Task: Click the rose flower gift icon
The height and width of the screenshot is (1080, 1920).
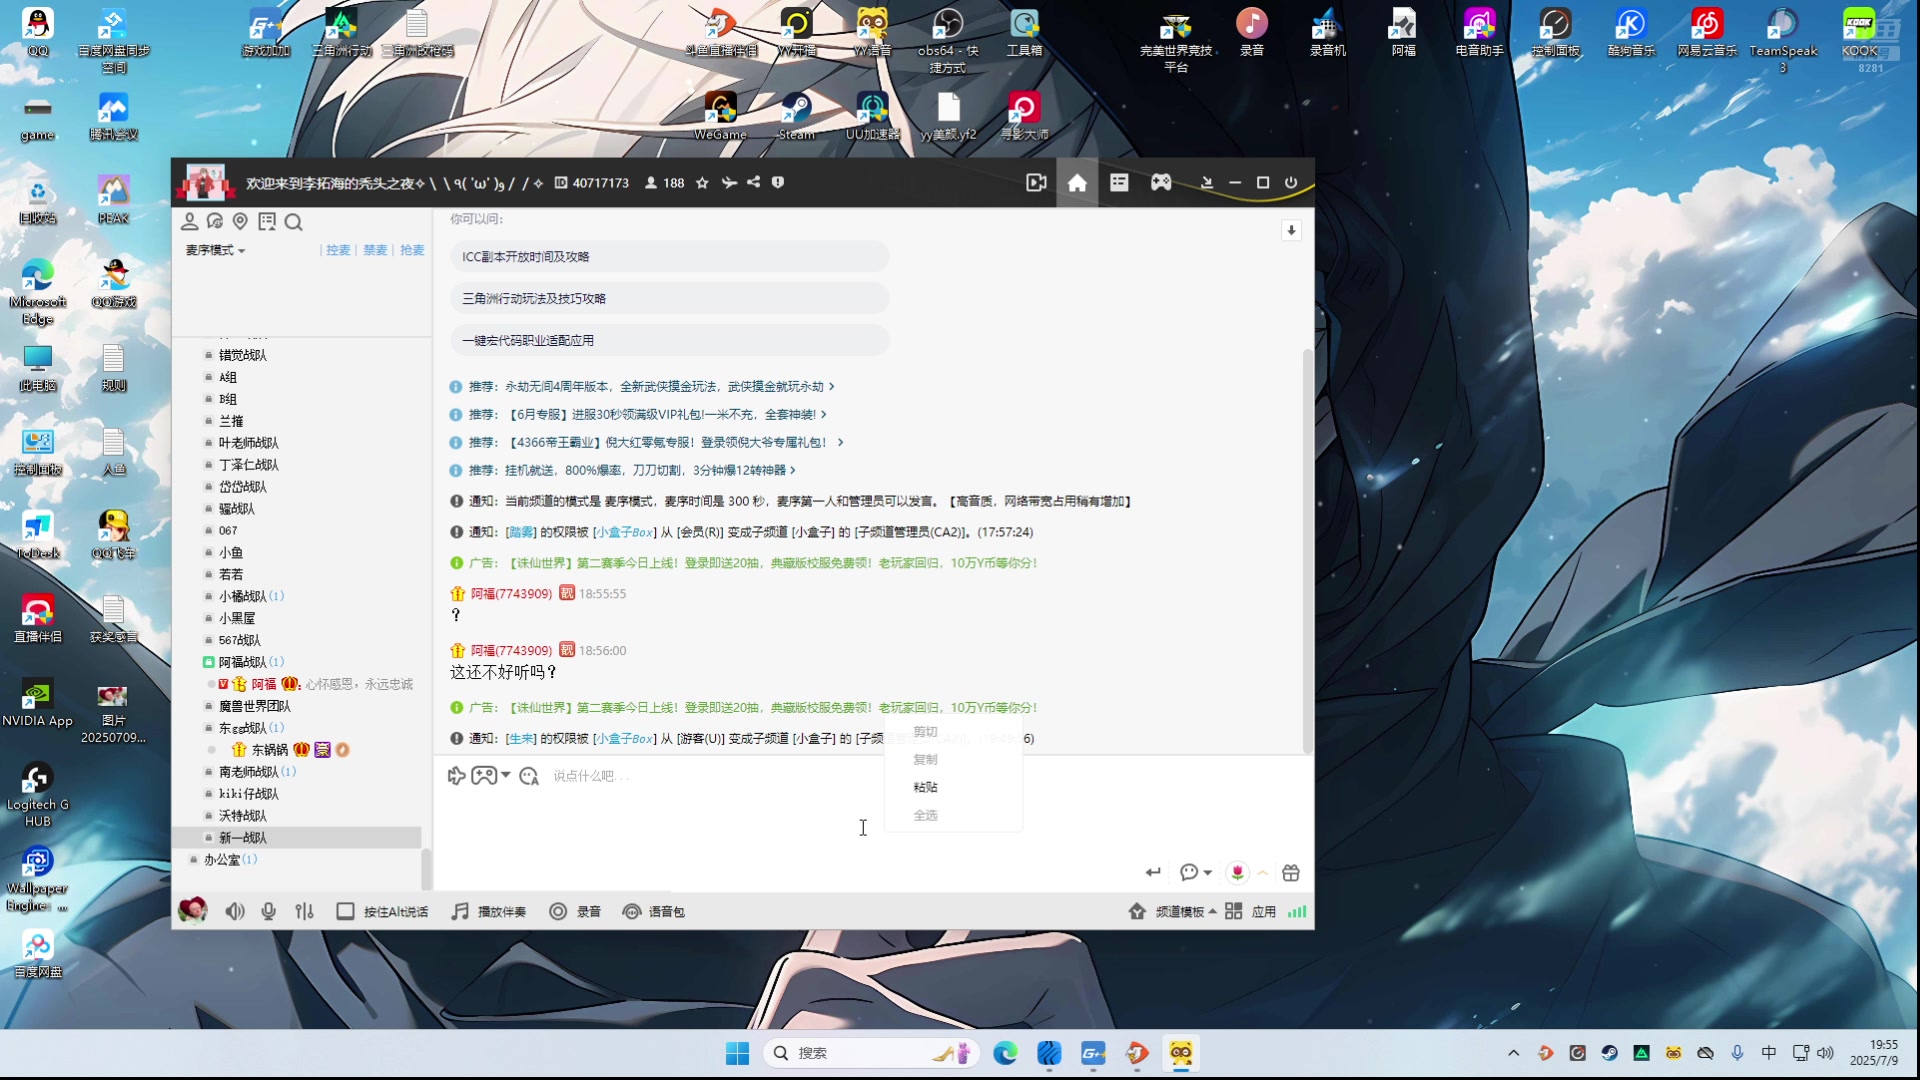Action: coord(1237,873)
